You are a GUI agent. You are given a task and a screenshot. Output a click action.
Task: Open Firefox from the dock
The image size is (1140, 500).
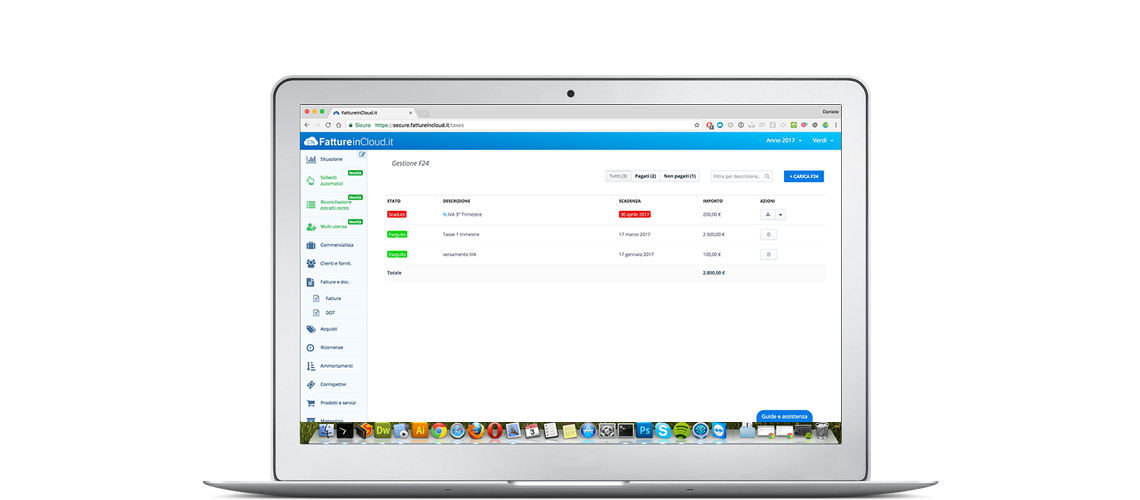click(x=475, y=430)
